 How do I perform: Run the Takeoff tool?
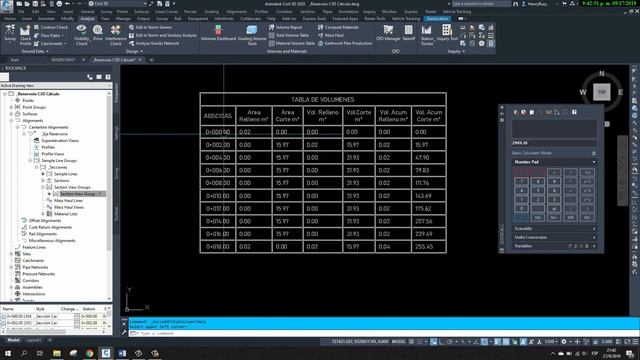click(x=409, y=33)
